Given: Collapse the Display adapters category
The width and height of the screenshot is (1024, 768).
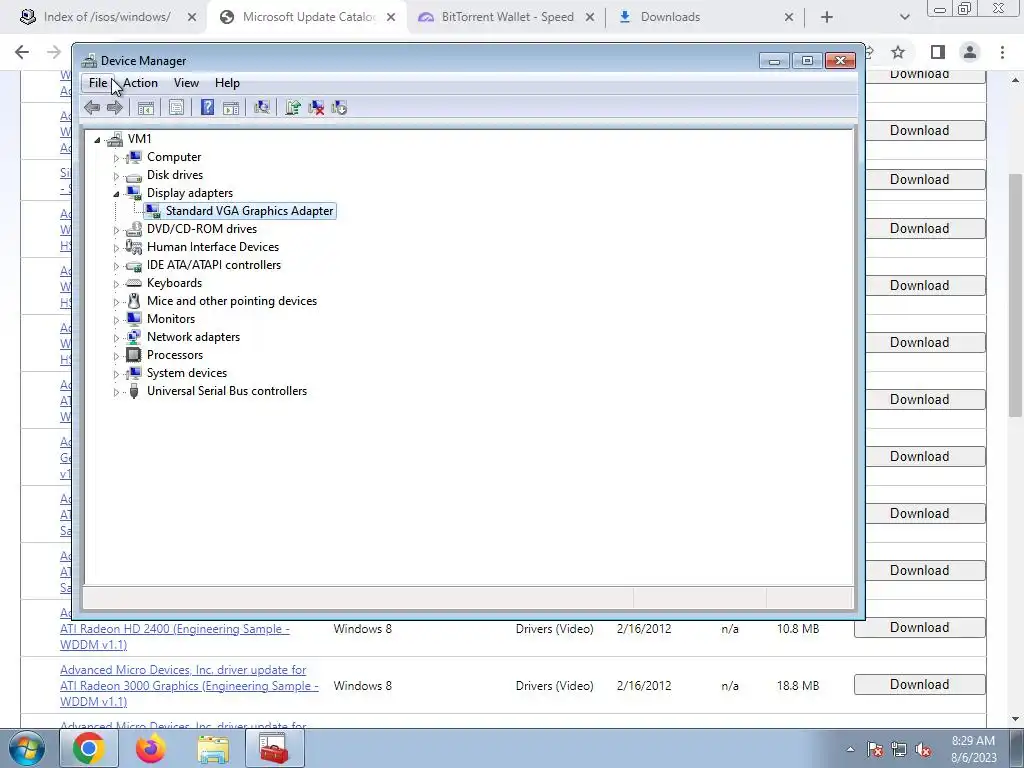Looking at the screenshot, I should click(x=116, y=194).
